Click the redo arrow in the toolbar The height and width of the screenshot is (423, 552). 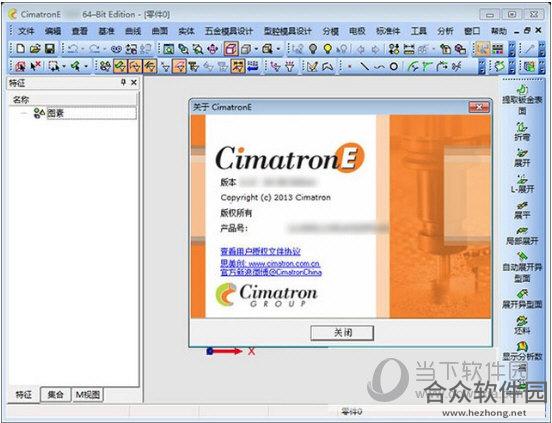click(94, 49)
